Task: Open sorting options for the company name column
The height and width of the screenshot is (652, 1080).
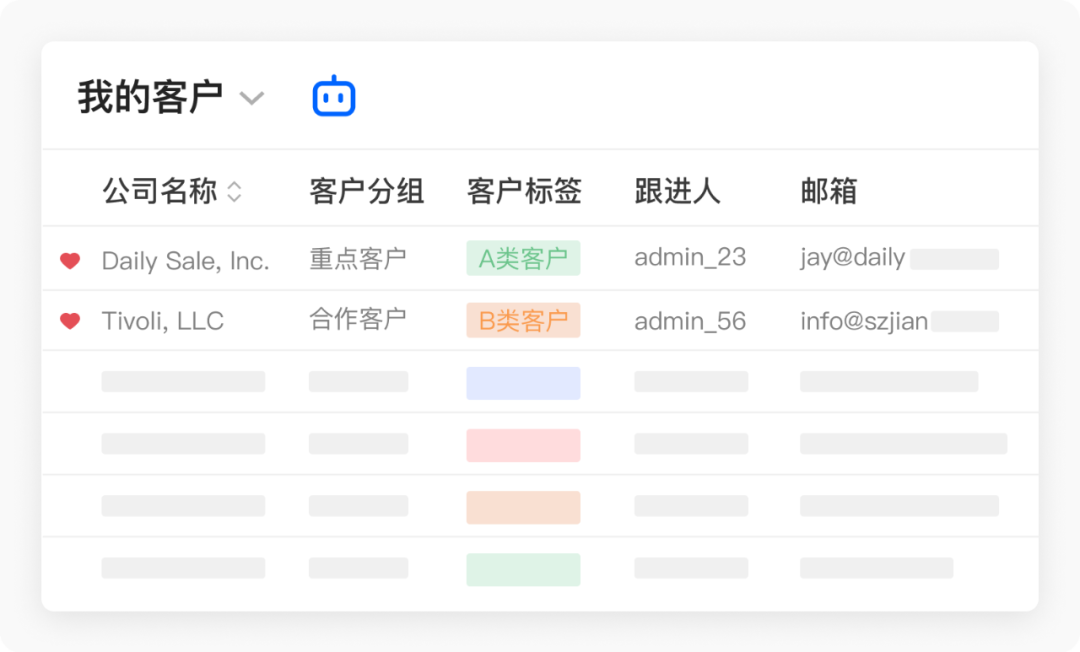Action: (235, 191)
